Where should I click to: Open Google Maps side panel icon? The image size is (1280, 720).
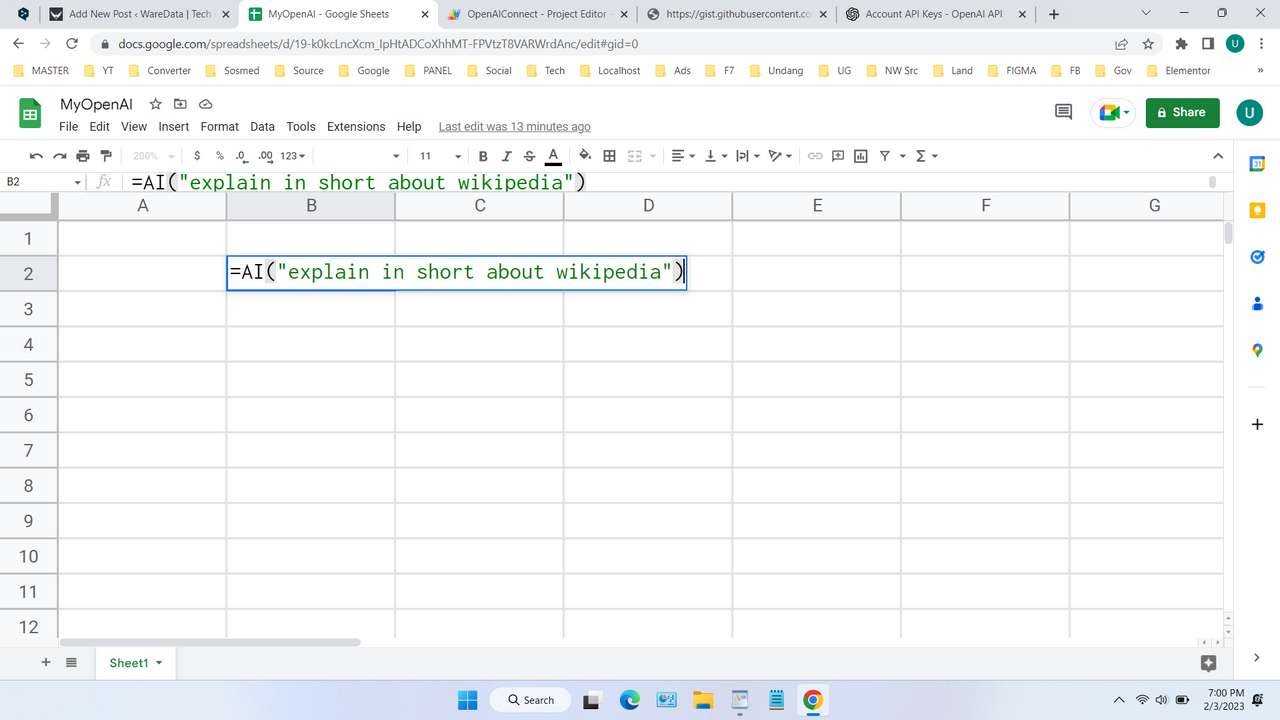point(1257,350)
